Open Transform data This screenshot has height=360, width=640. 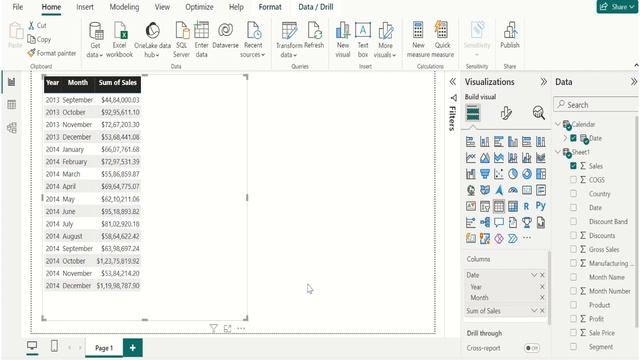[289, 40]
